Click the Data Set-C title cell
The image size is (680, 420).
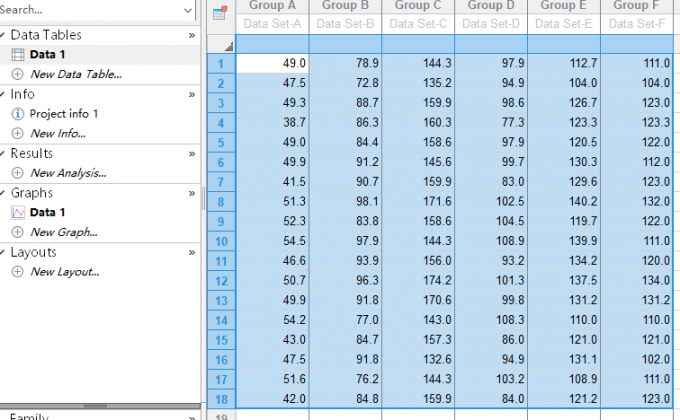(418, 24)
